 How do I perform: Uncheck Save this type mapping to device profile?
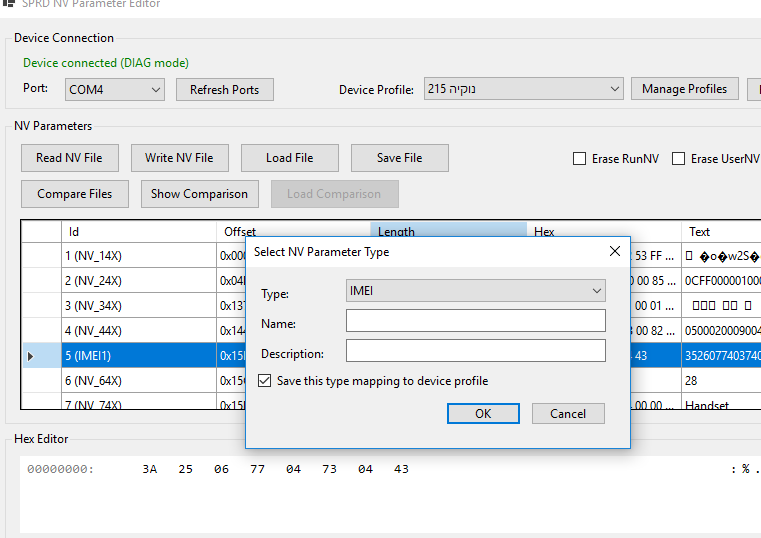pos(265,381)
